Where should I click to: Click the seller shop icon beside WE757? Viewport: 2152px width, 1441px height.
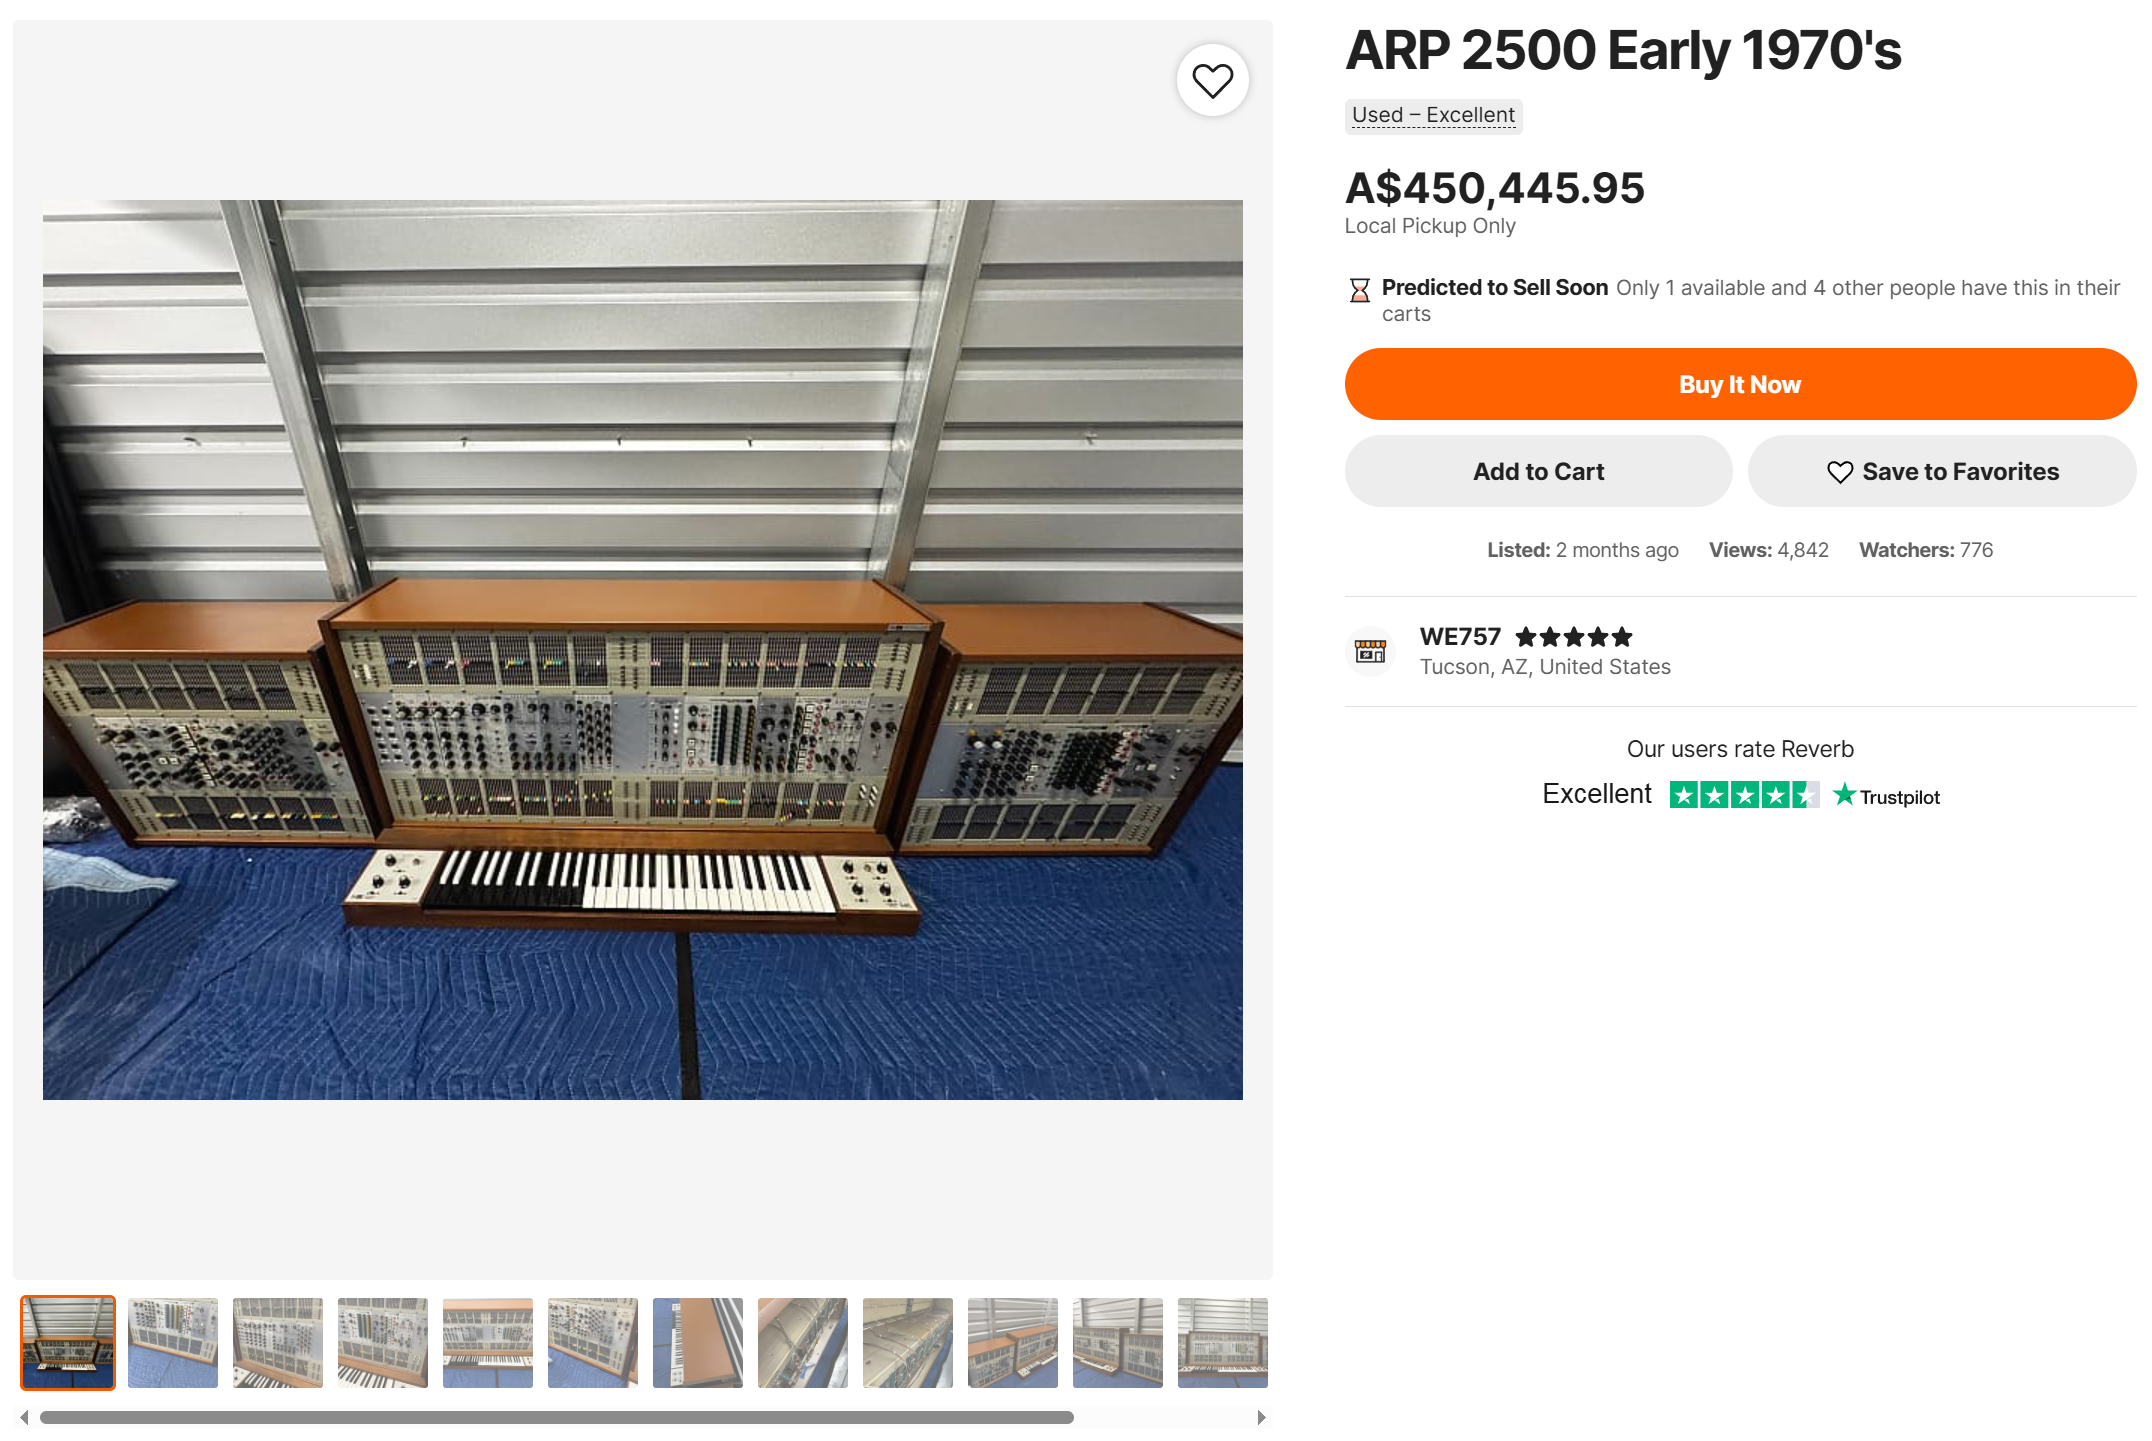(1369, 652)
